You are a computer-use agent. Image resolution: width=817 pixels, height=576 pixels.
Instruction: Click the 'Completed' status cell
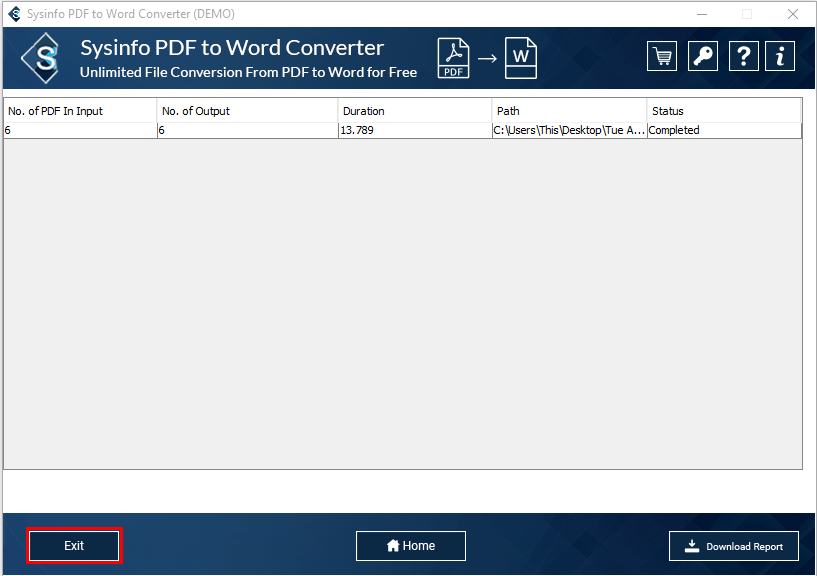[x=723, y=130]
